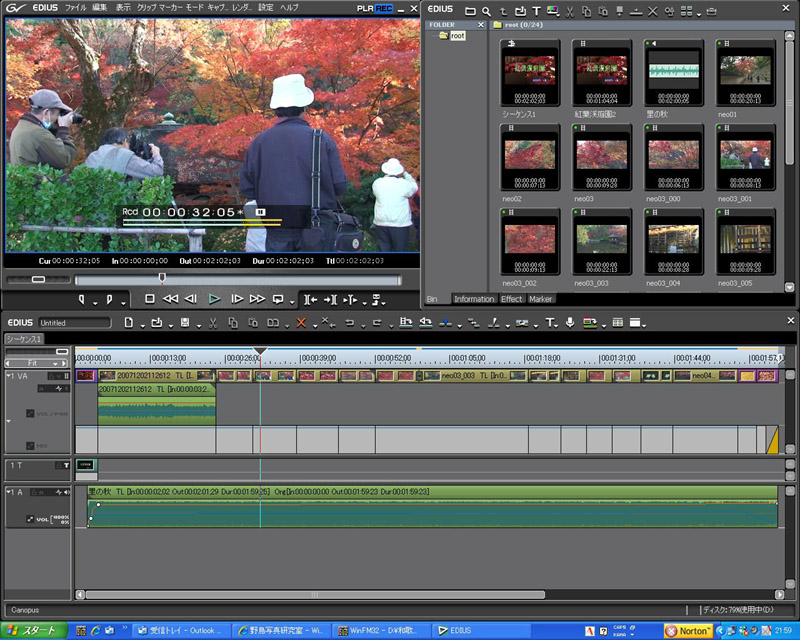800x640 pixels.
Task: Click the Voice Over microphone icon
Action: tap(570, 323)
